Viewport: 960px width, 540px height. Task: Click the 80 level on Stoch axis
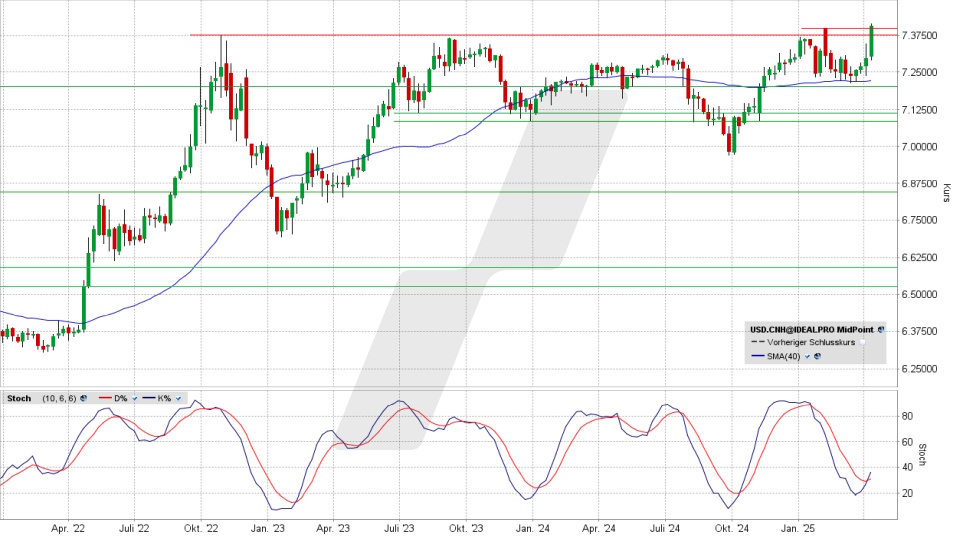(x=907, y=416)
